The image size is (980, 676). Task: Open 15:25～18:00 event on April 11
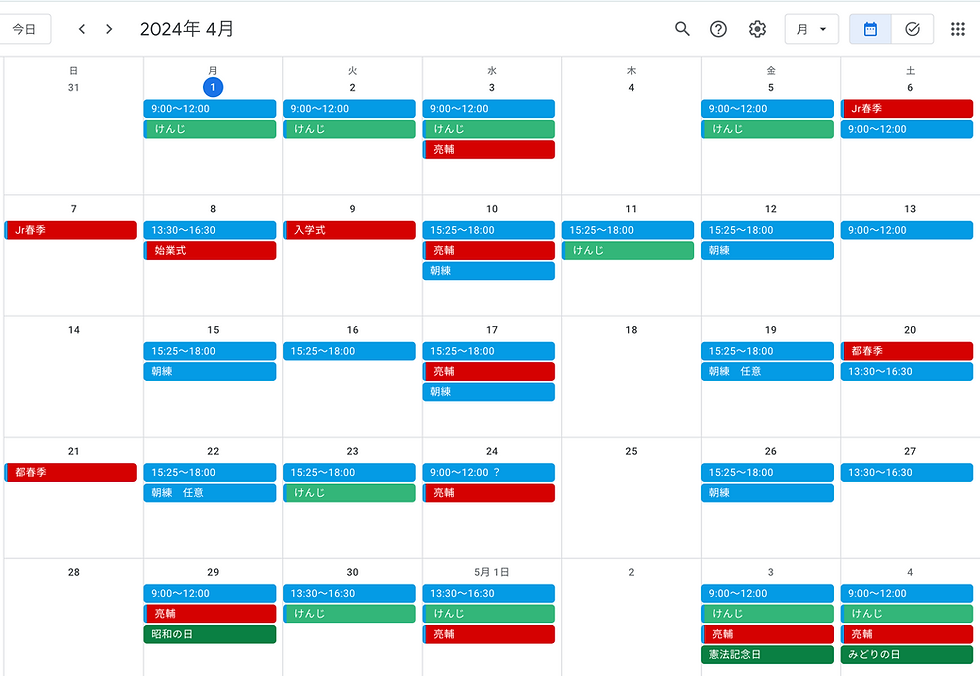(628, 230)
